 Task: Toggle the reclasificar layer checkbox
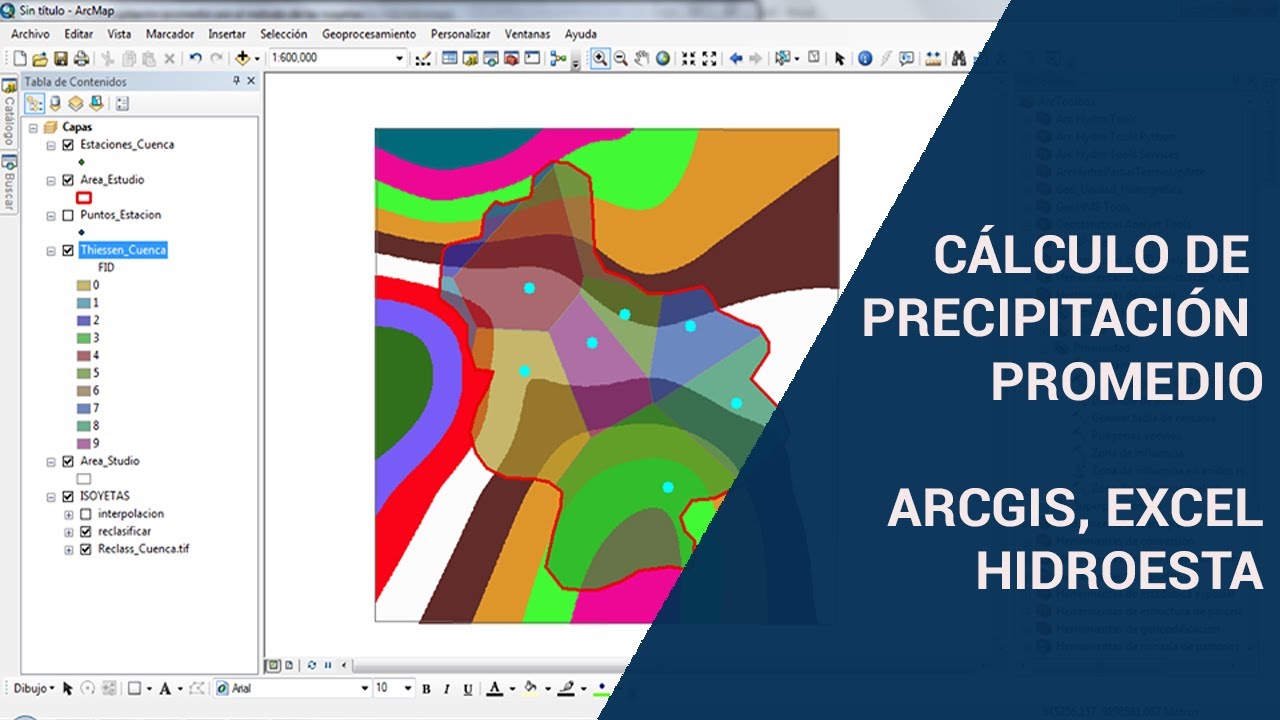(x=86, y=532)
